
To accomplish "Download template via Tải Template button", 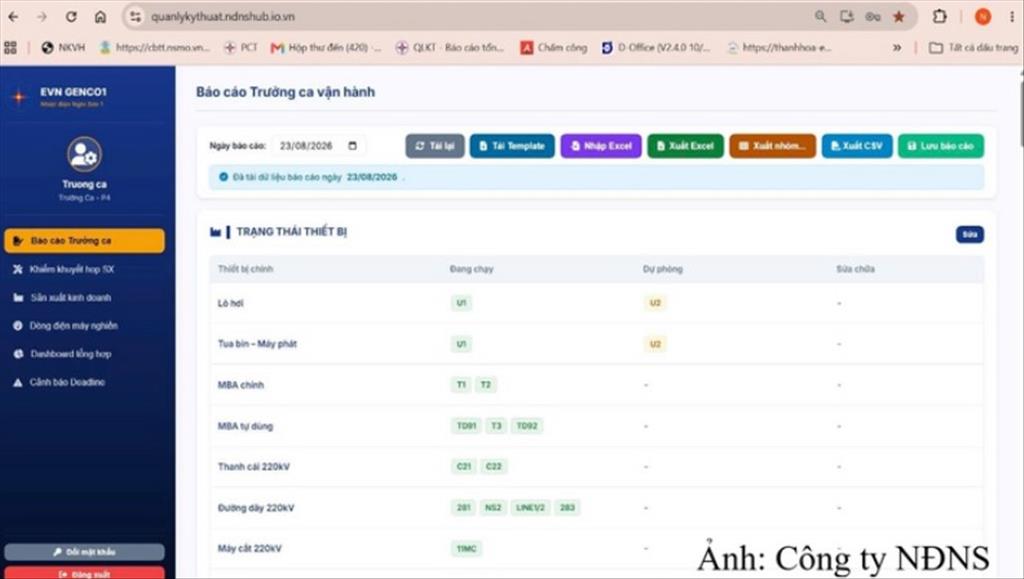I will [512, 146].
